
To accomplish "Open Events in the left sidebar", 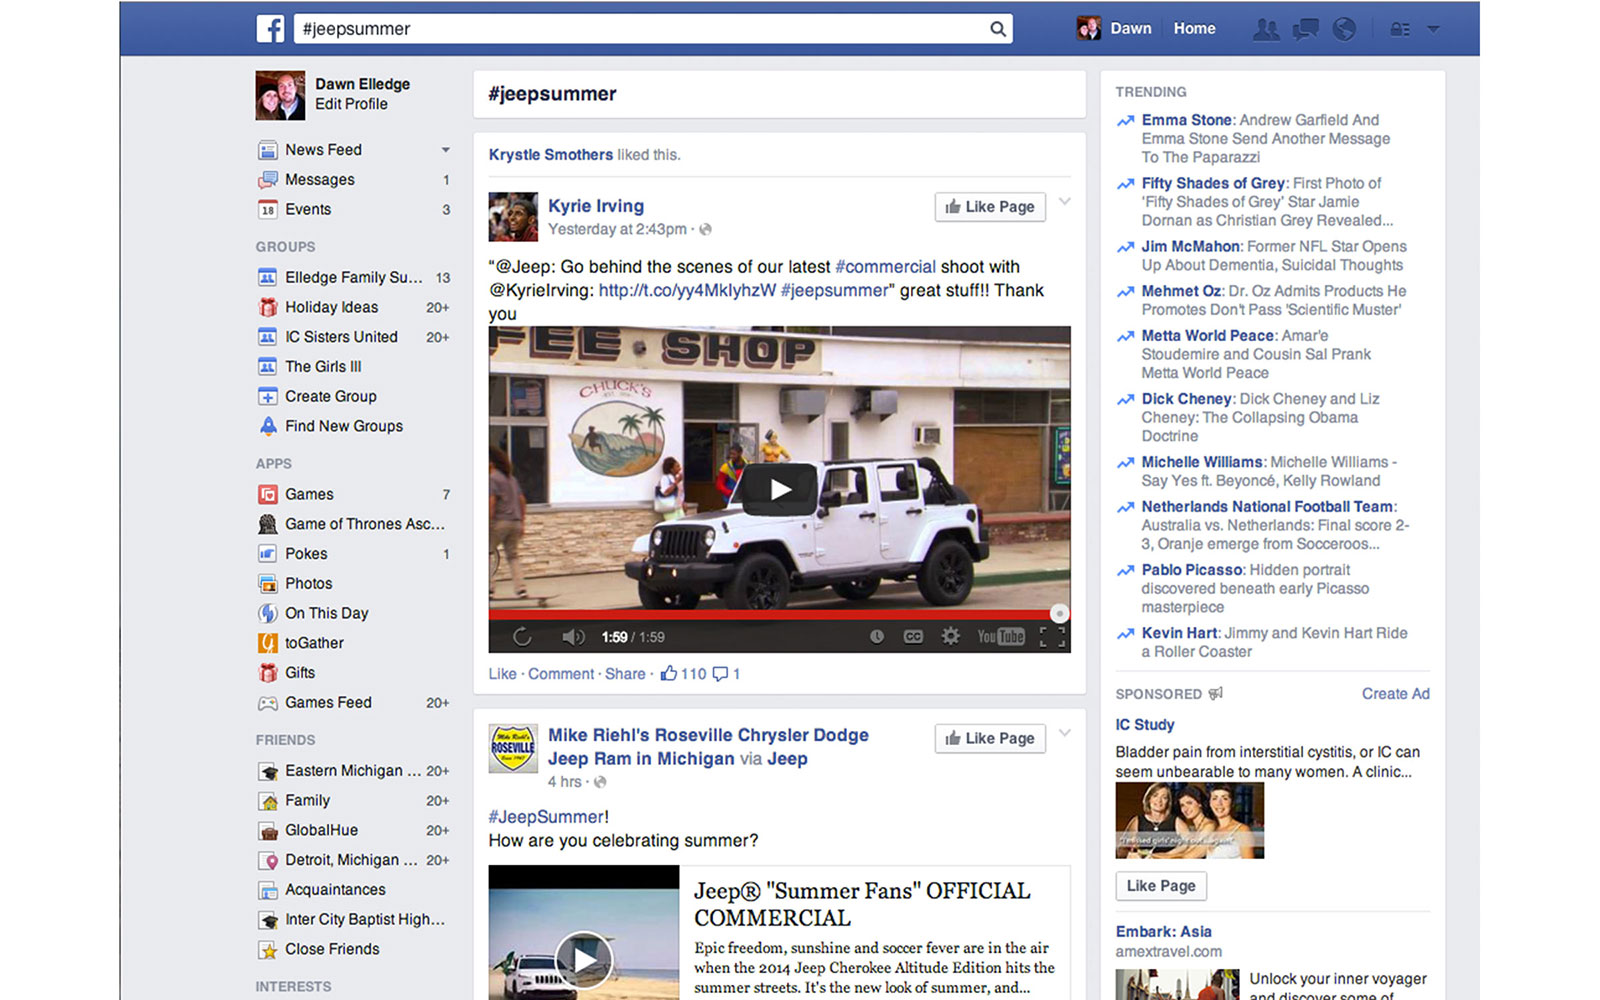I will coord(308,209).
